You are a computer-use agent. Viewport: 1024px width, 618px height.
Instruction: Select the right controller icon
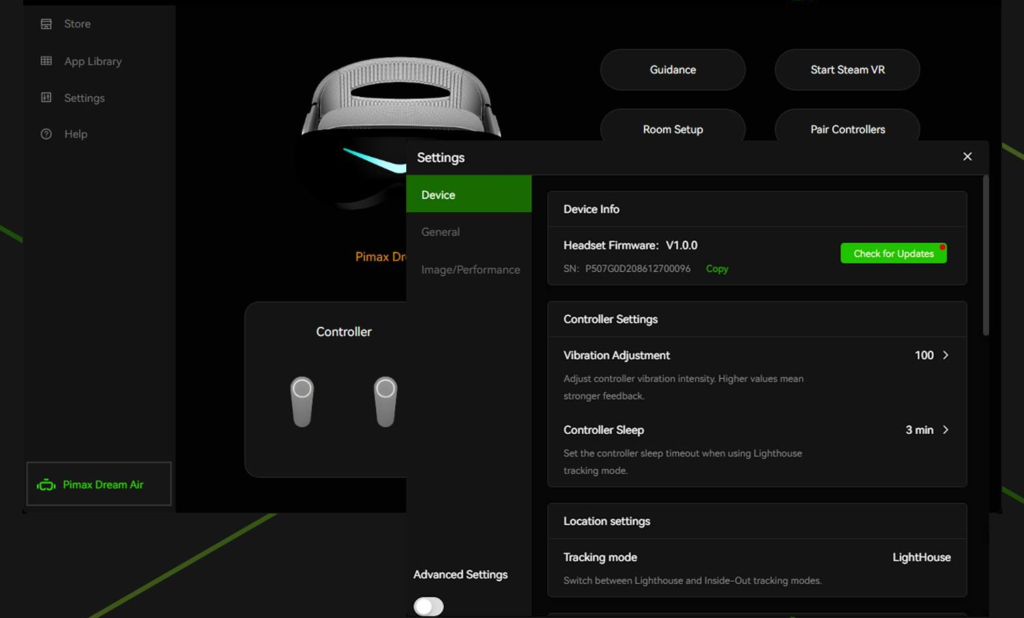(385, 401)
